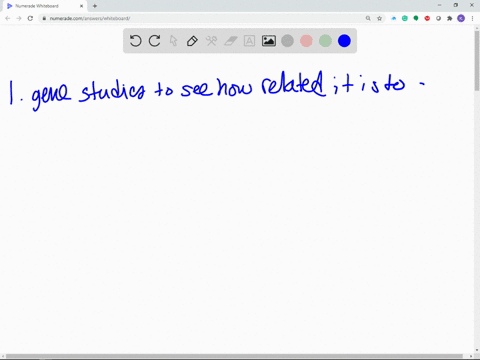Open a new browser tab
This screenshot has width=480, height=360.
[x=95, y=6]
